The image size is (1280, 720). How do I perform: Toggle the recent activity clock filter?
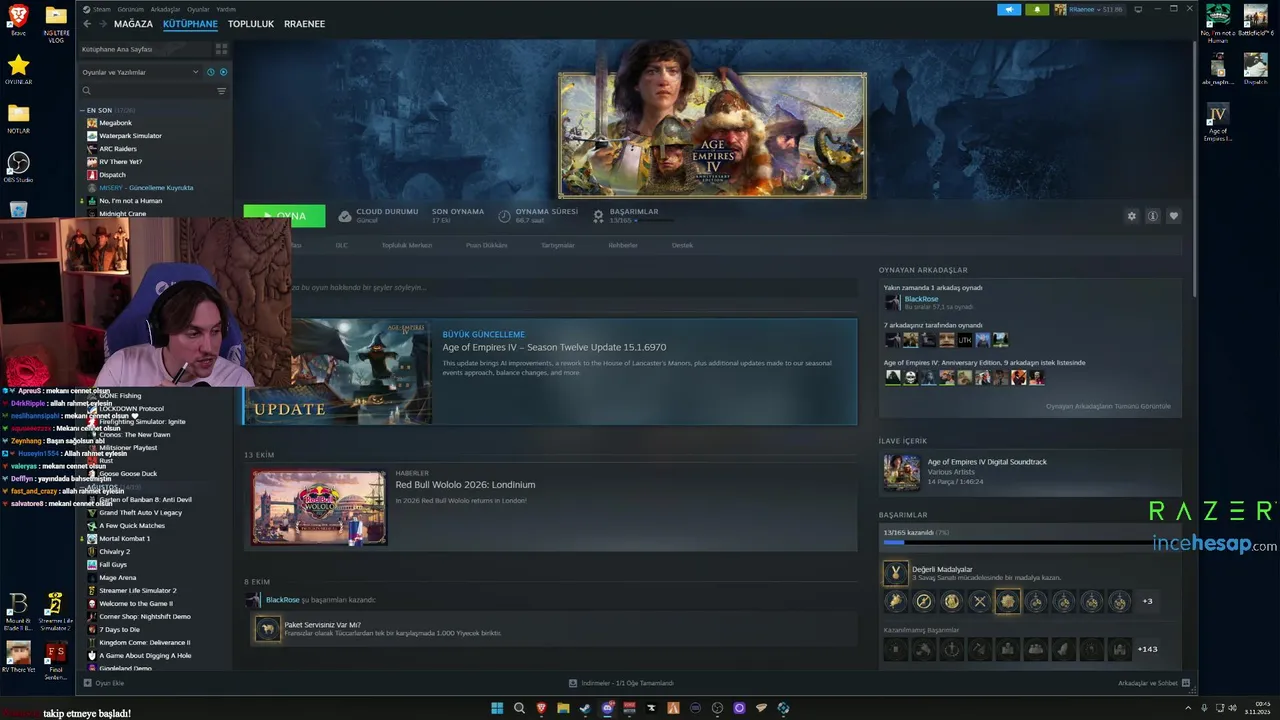[x=210, y=72]
